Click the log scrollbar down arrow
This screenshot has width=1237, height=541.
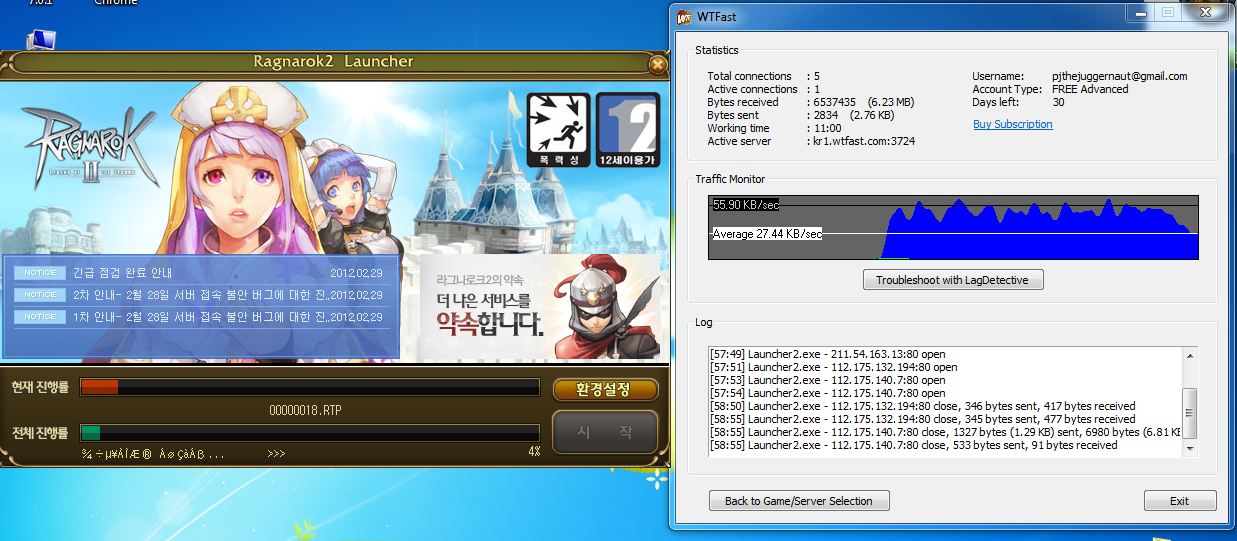pos(1190,450)
